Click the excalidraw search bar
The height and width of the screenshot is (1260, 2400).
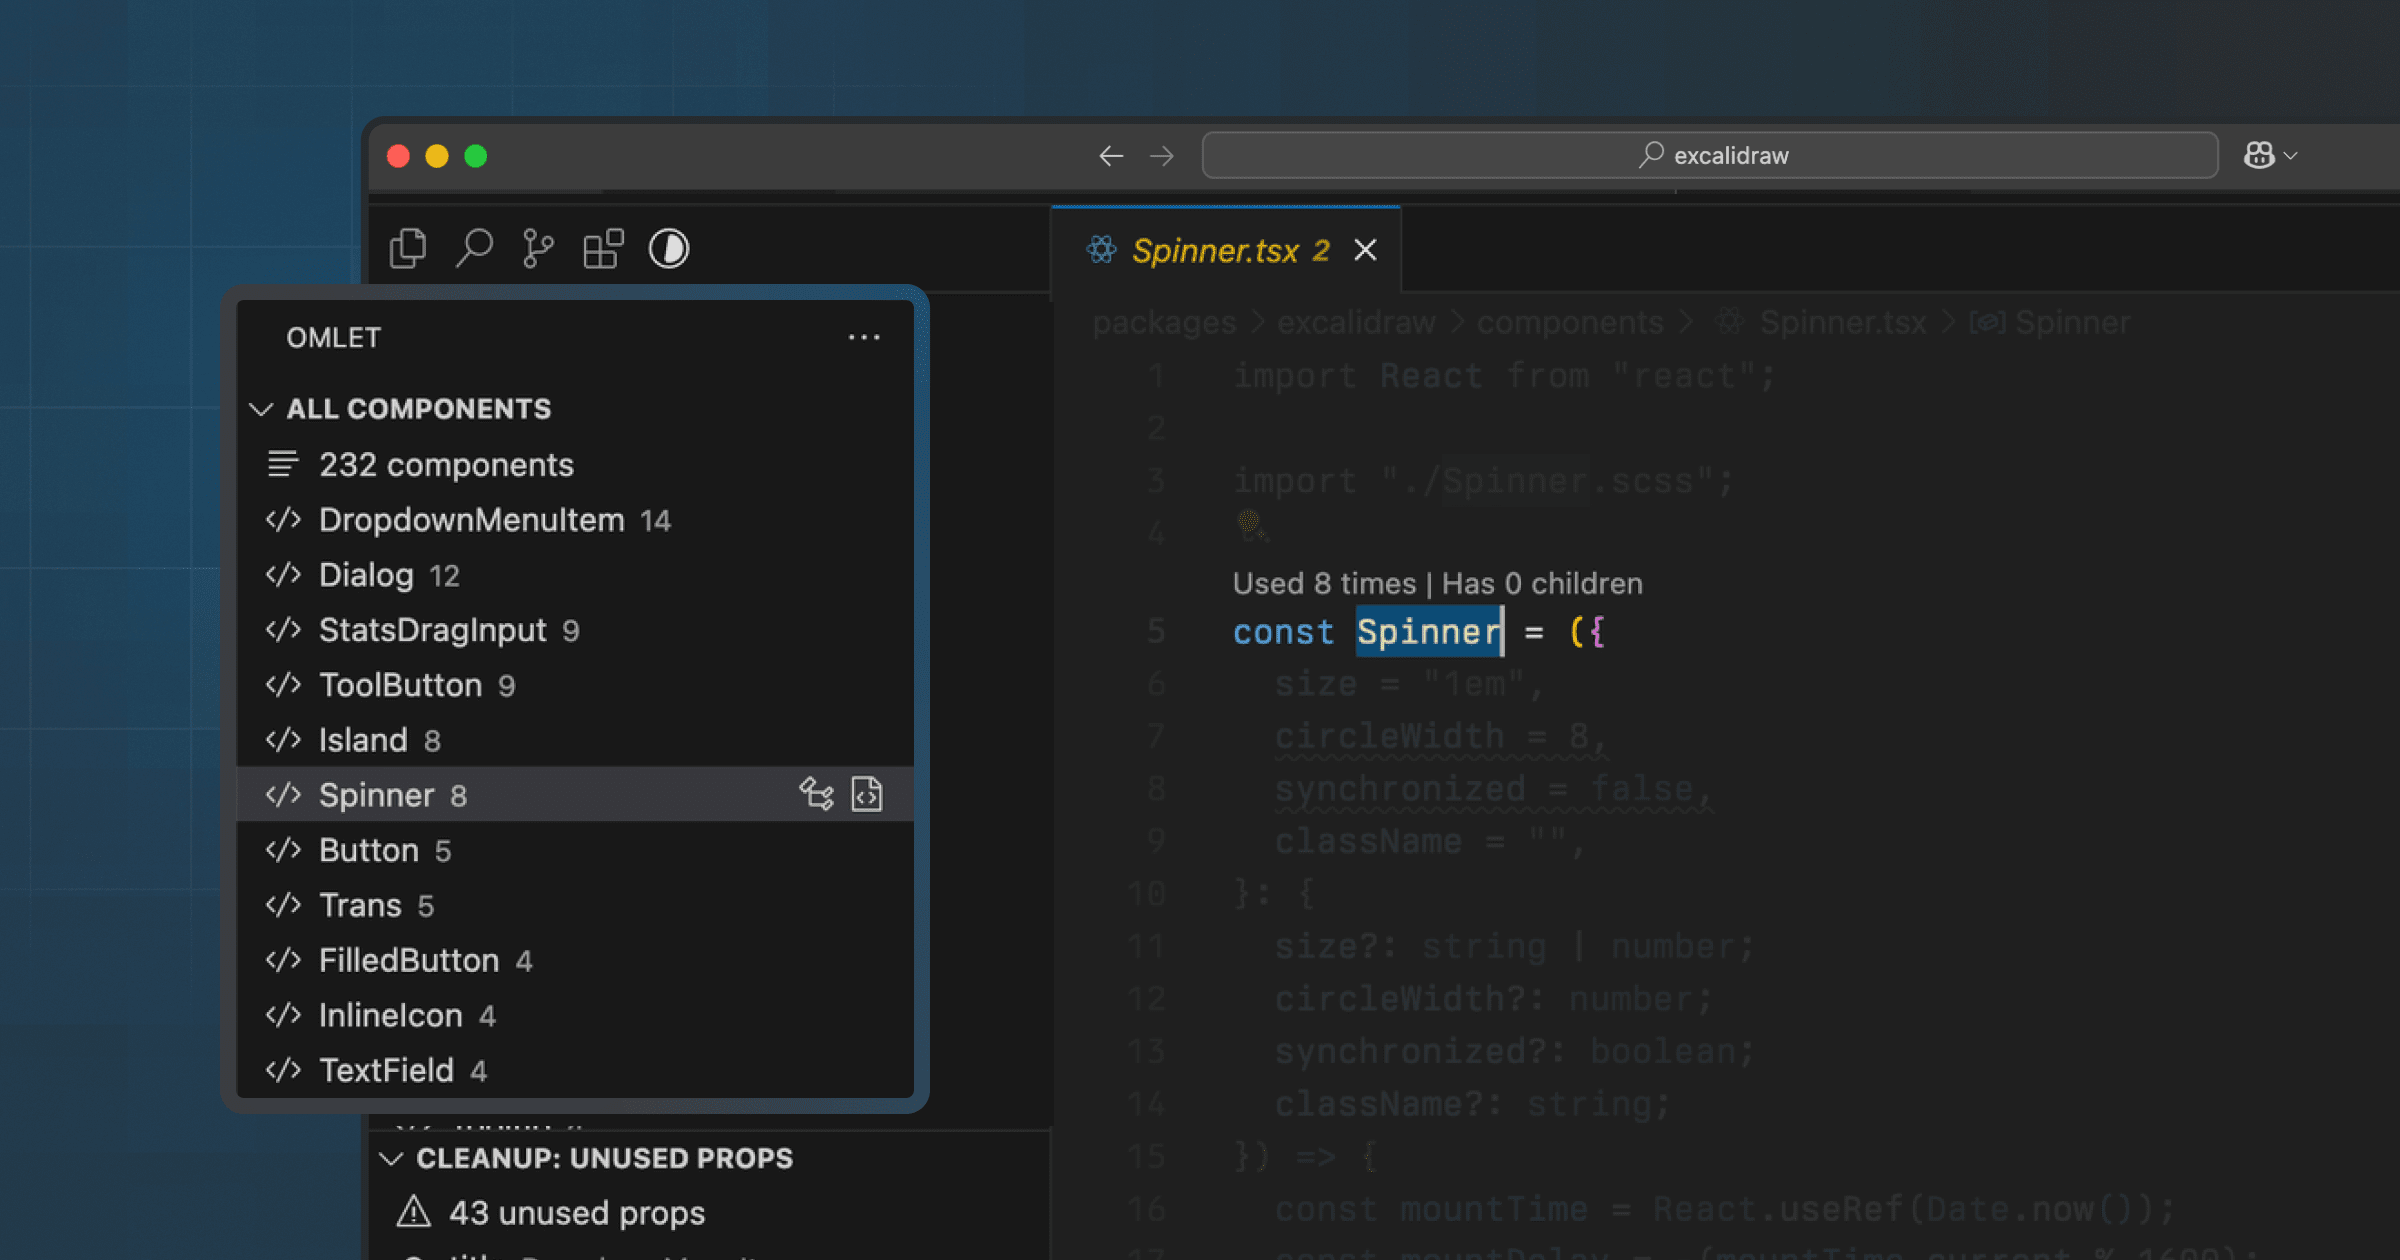[x=1710, y=155]
